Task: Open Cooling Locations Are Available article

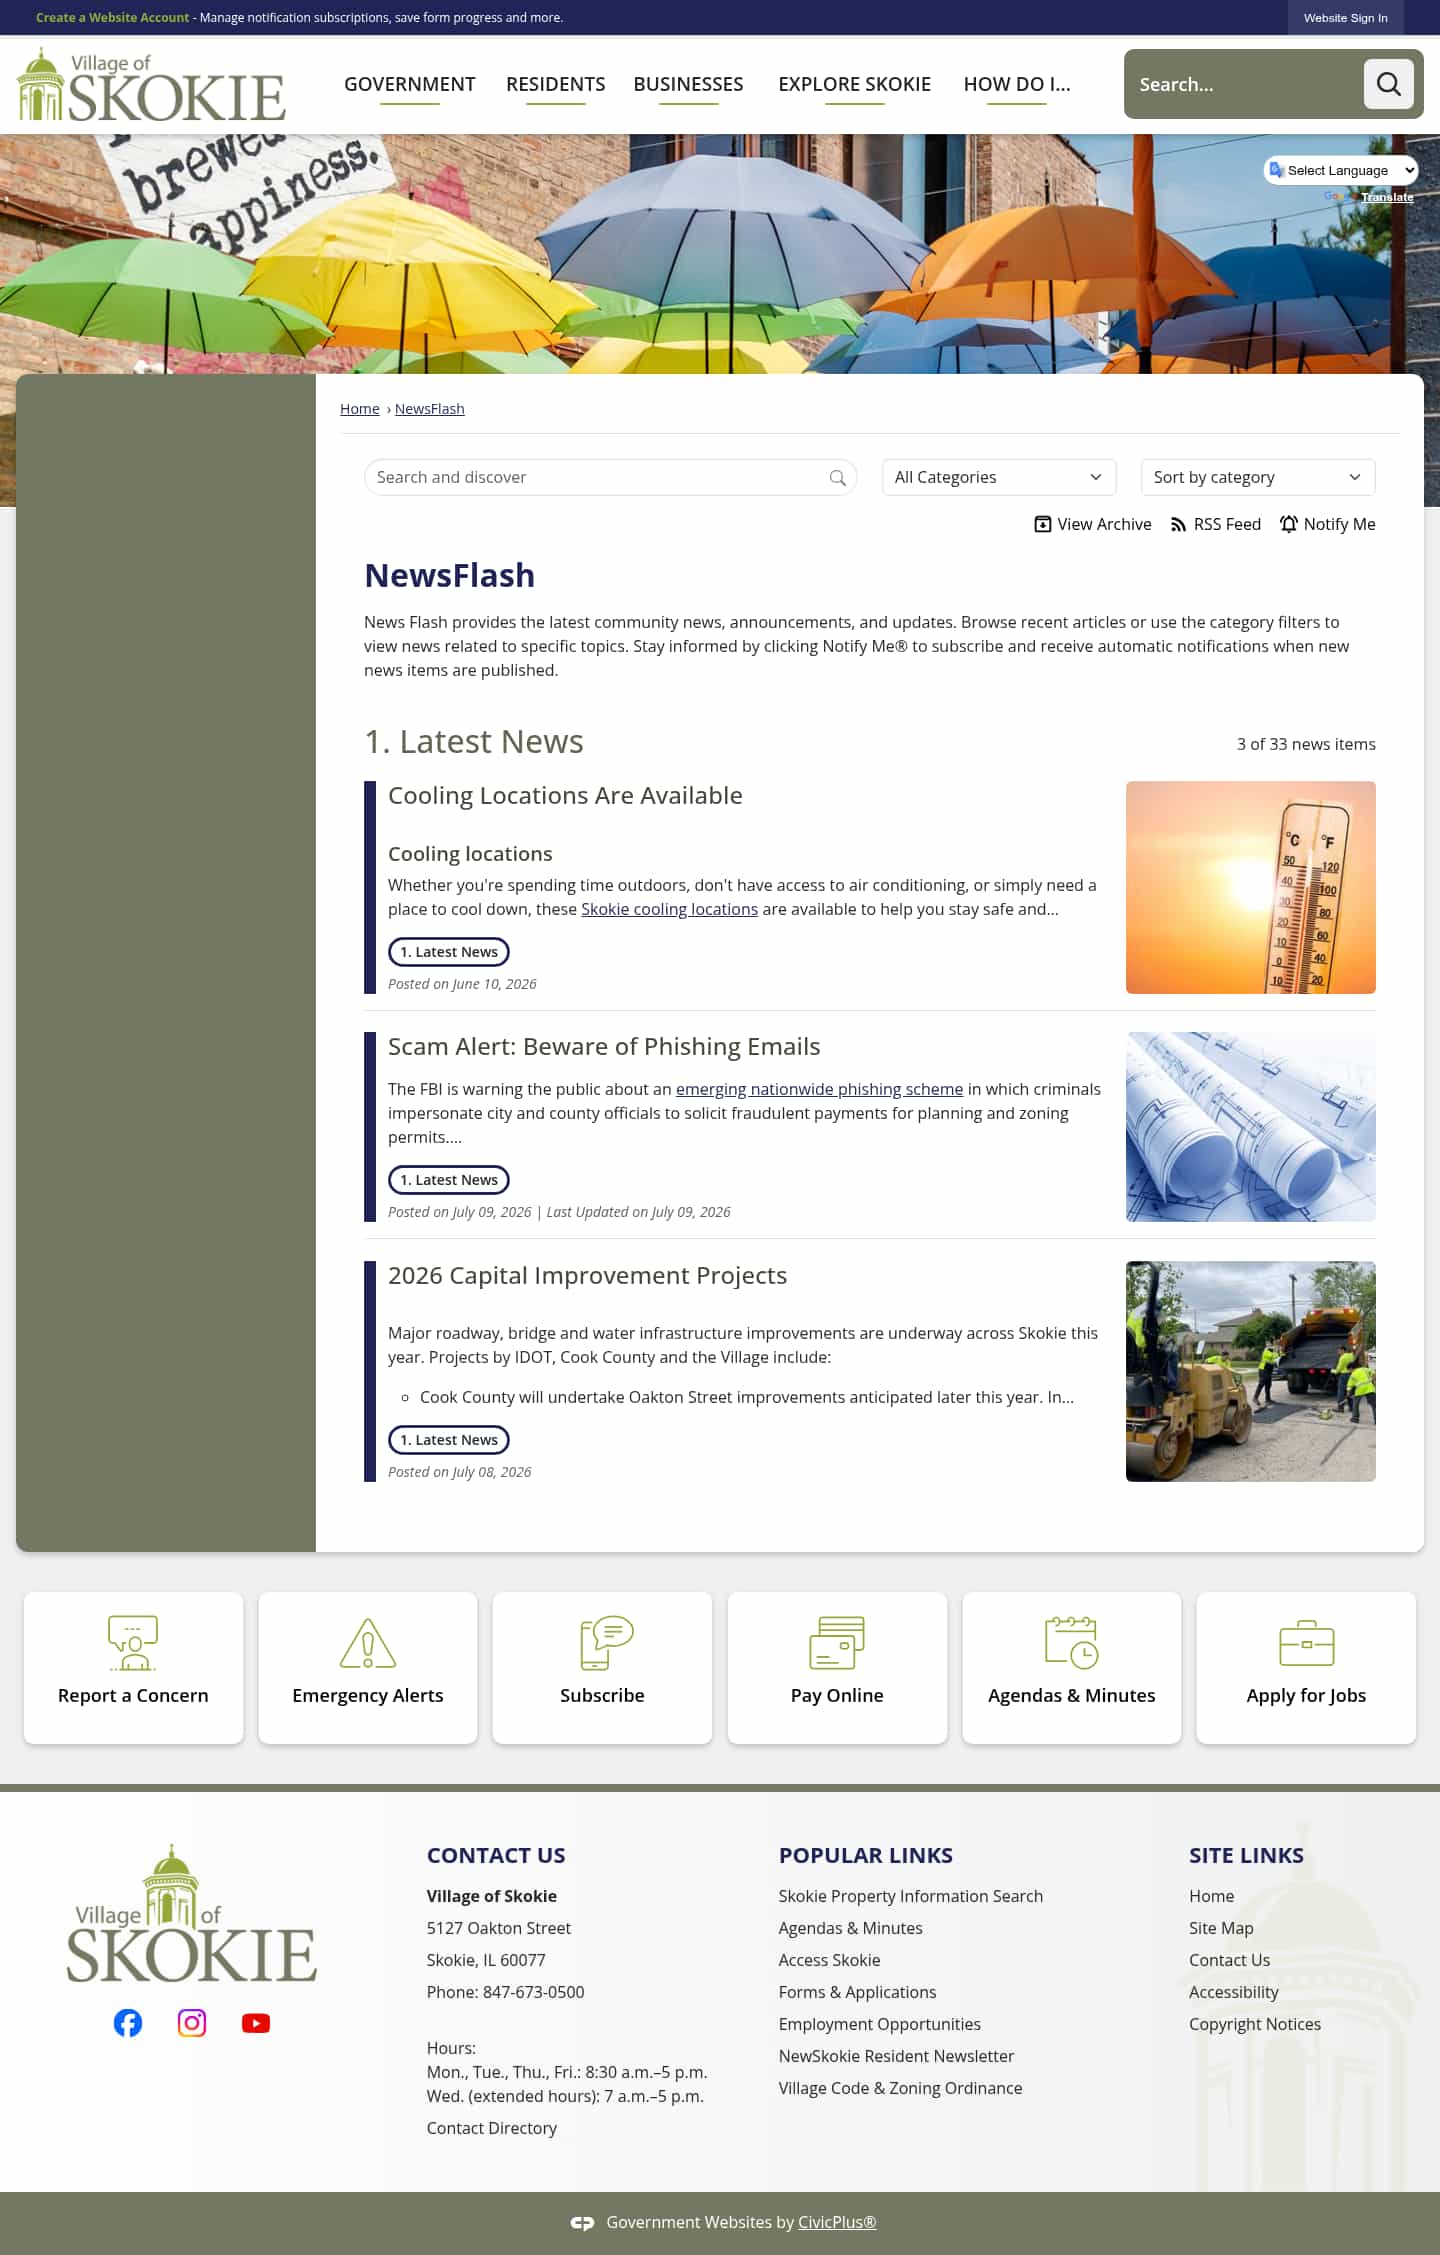Action: (x=565, y=795)
